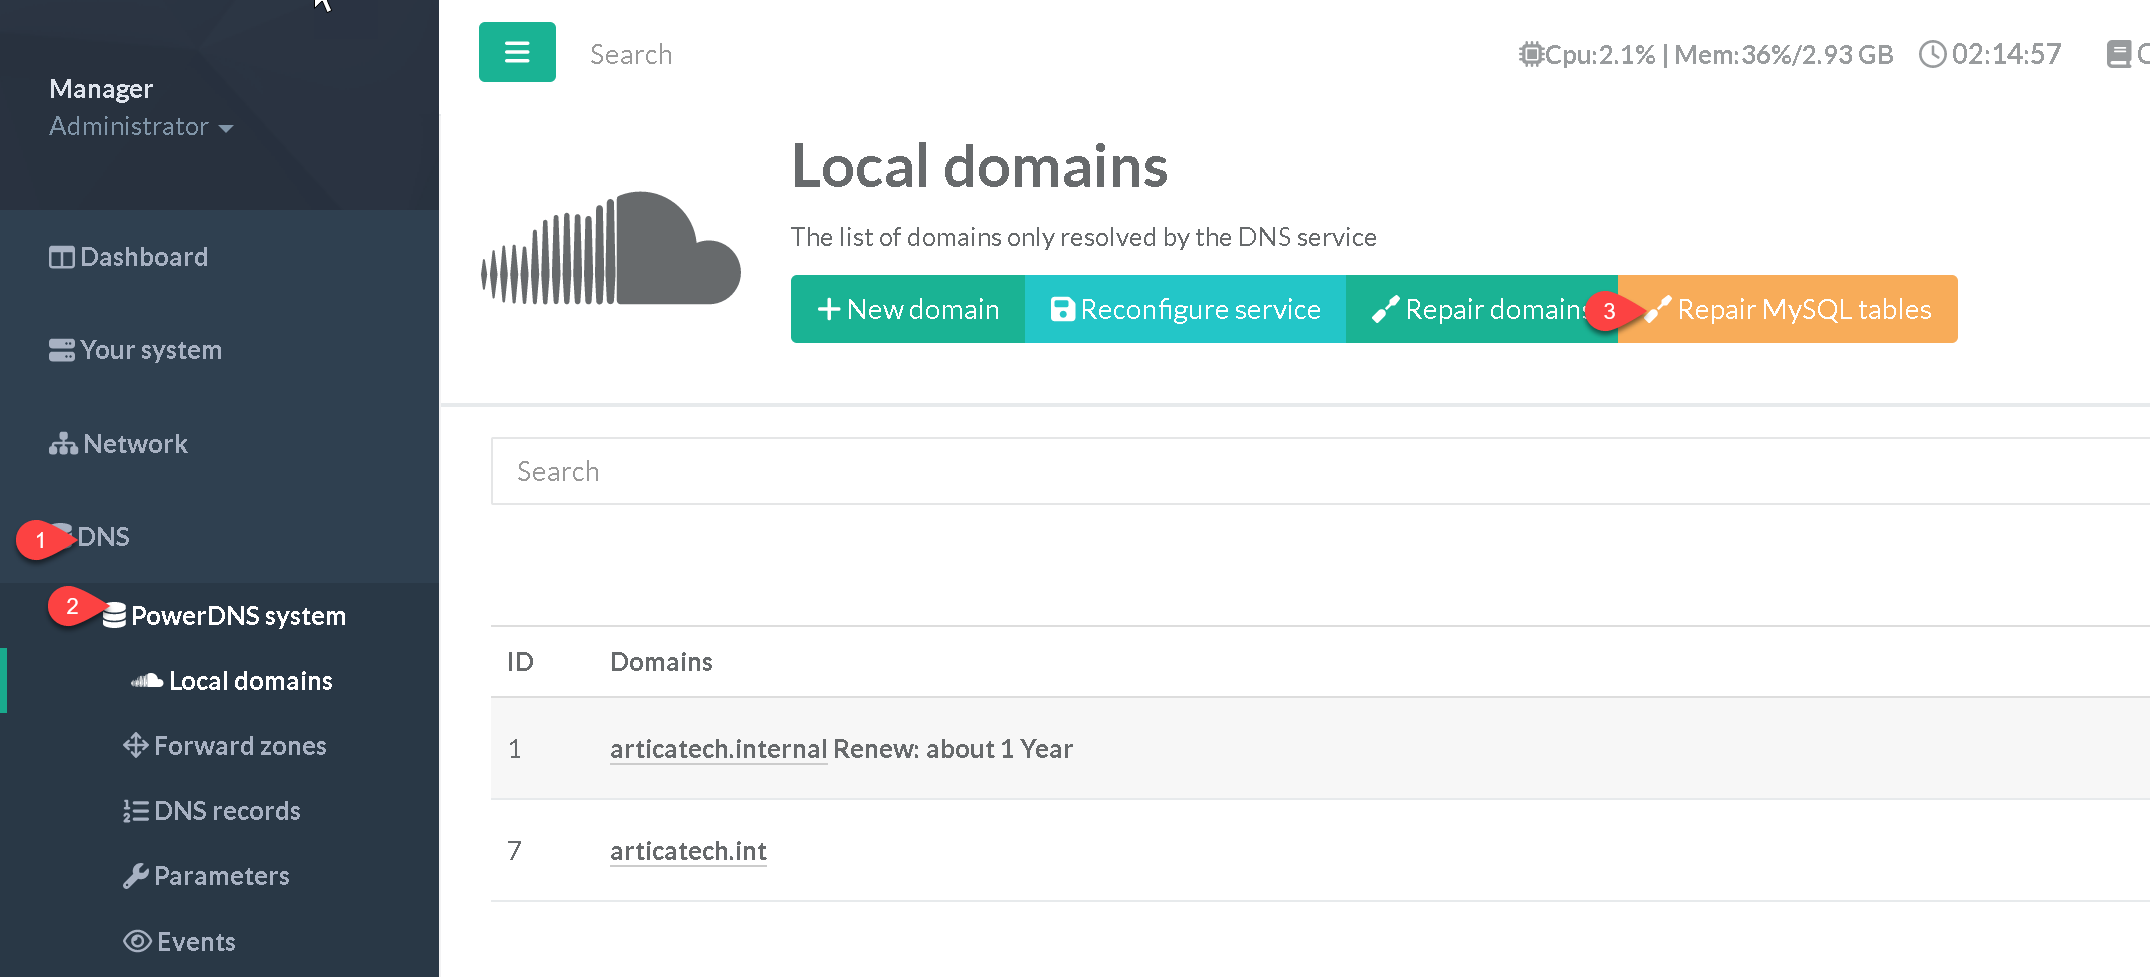Open Local domains in sidebar

[250, 681]
